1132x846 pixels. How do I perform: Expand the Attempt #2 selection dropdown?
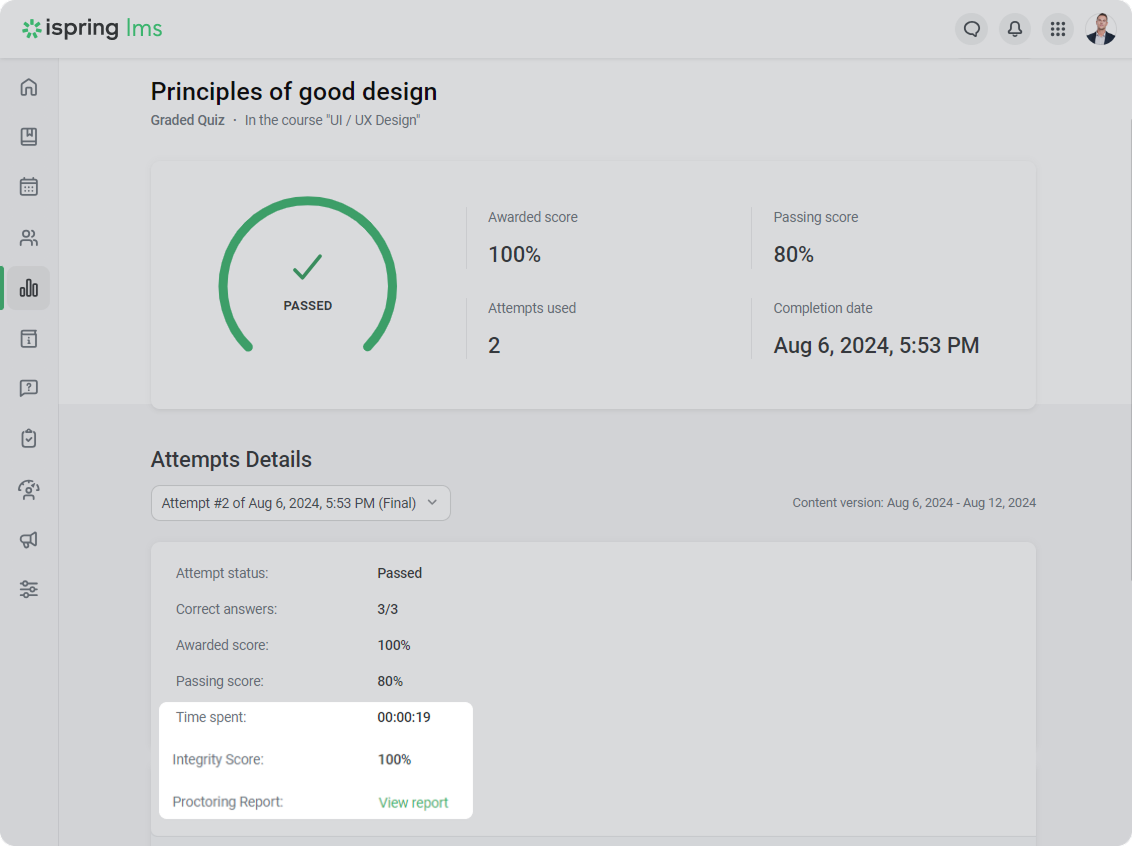click(x=300, y=503)
